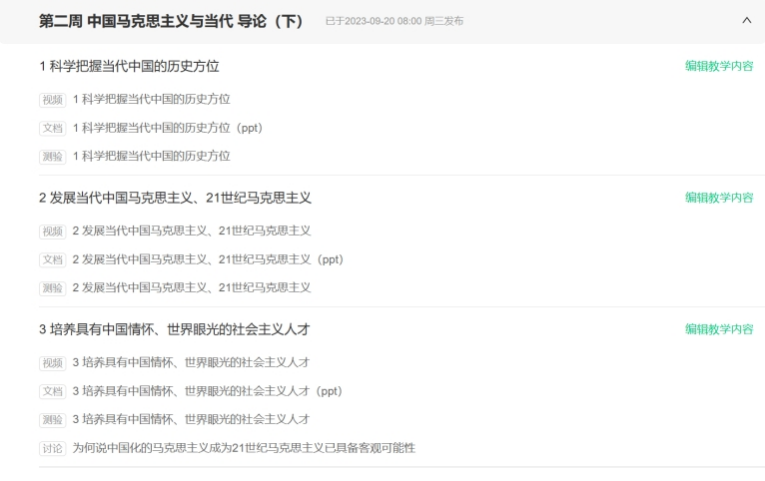
Task: Collapse the 第二周 week section chevron
Action: tap(746, 20)
